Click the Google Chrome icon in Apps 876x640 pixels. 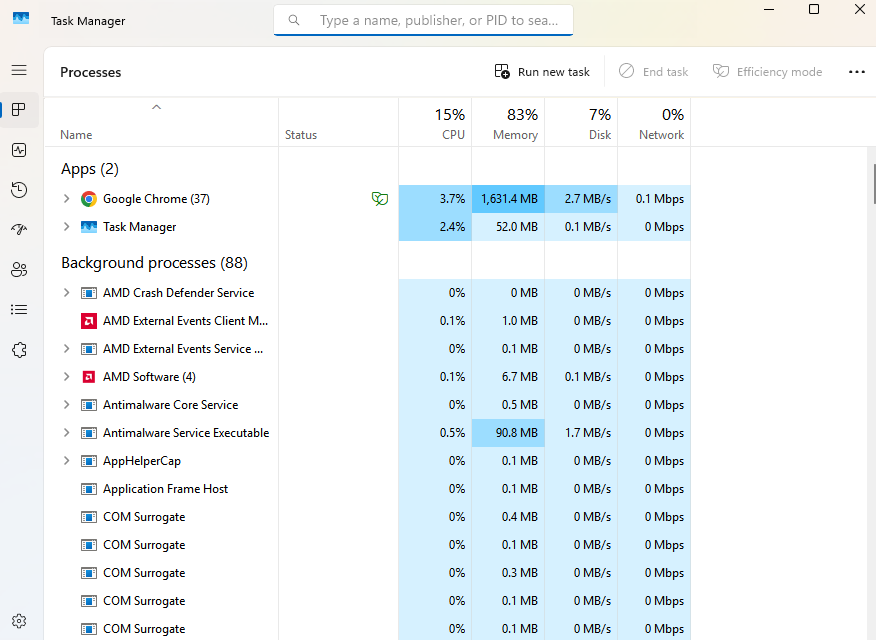tap(89, 199)
